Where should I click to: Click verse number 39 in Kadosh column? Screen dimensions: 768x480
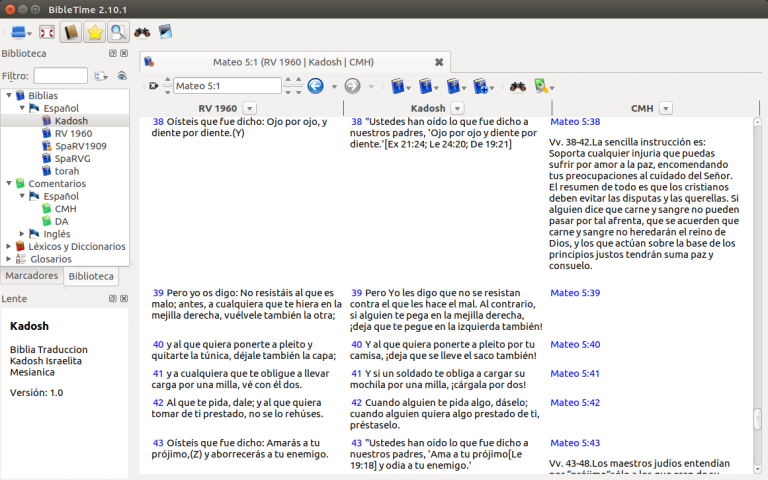point(357,293)
